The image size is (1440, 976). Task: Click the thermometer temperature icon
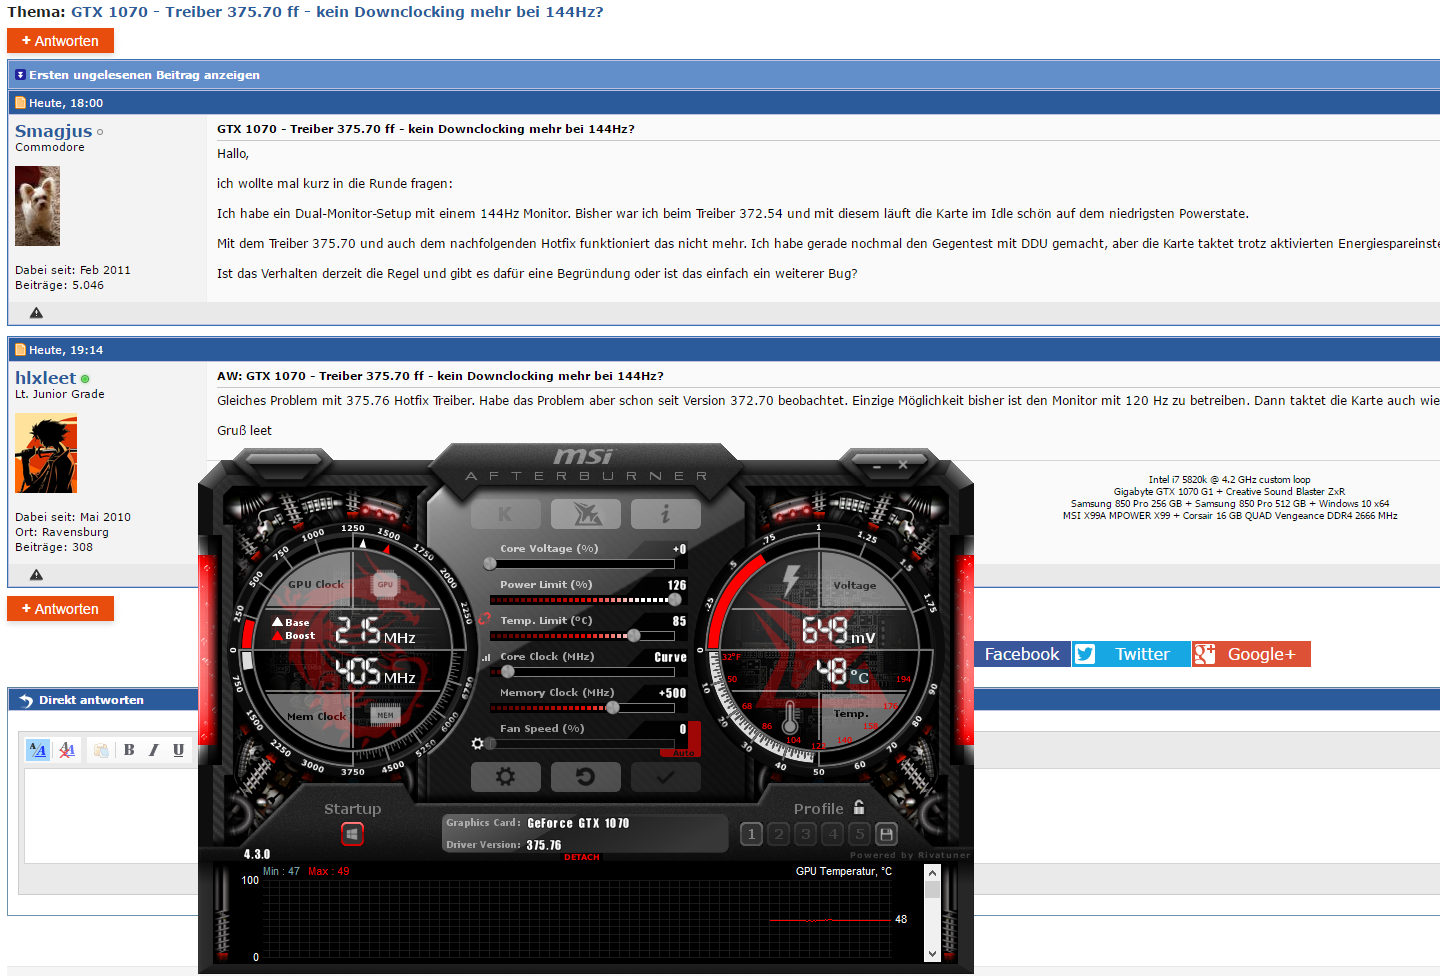point(790,718)
